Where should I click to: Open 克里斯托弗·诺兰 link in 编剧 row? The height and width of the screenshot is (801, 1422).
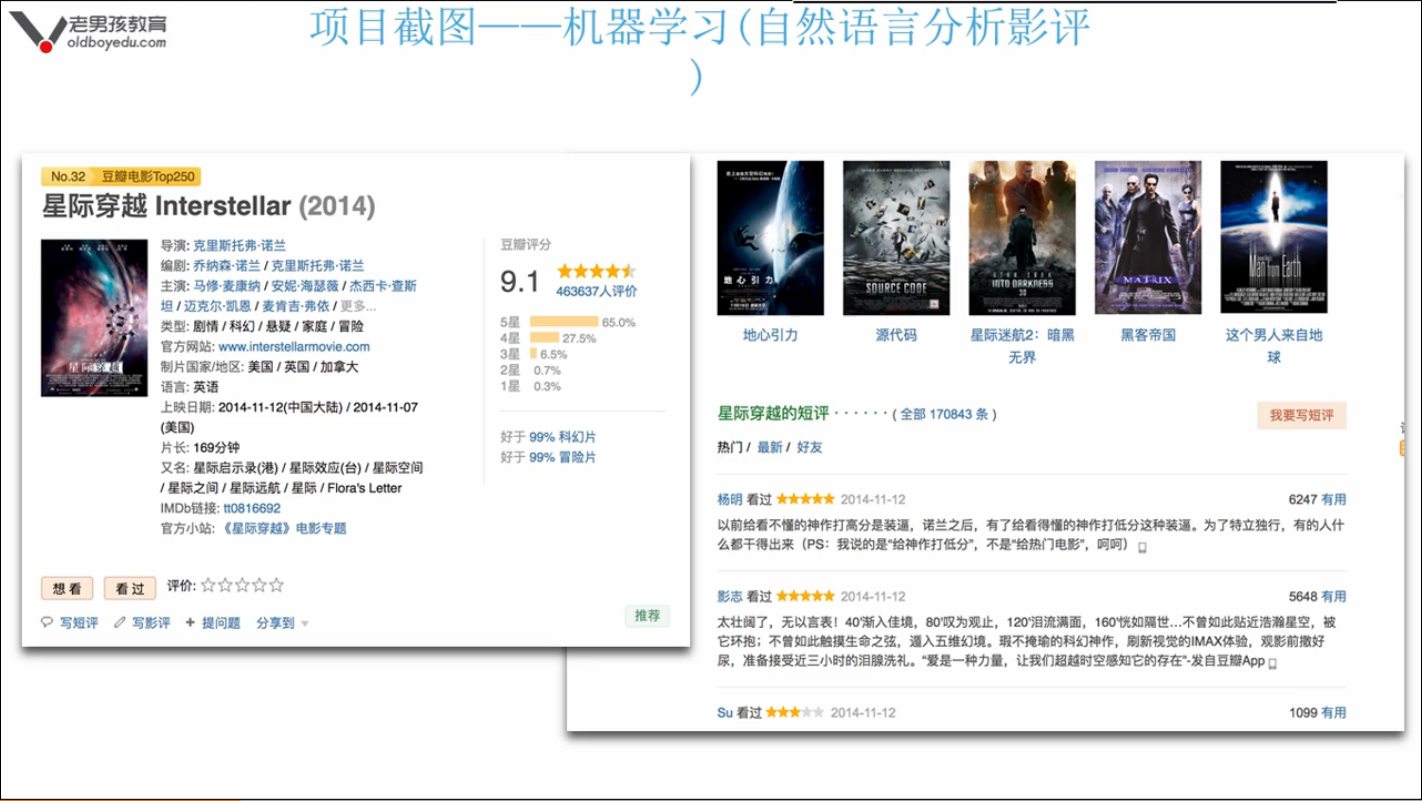pos(318,266)
